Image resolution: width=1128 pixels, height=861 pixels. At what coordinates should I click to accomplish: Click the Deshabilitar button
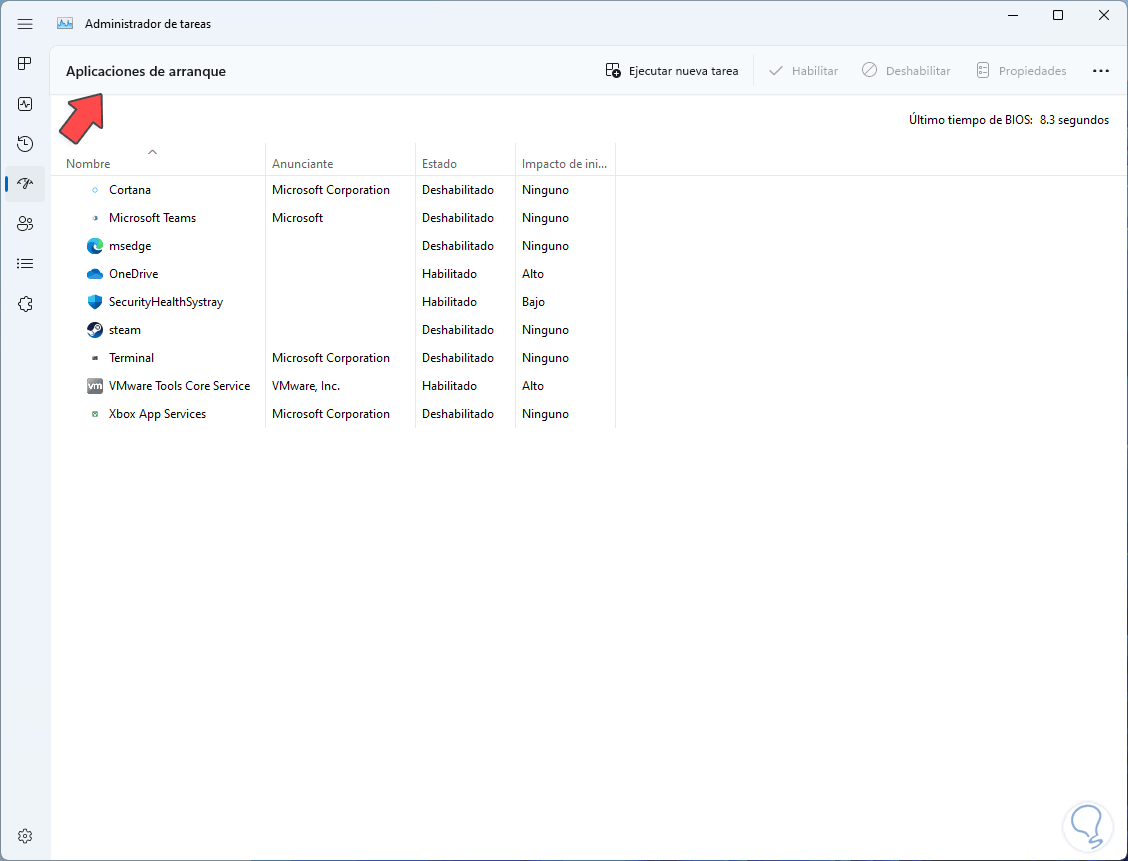(x=906, y=71)
